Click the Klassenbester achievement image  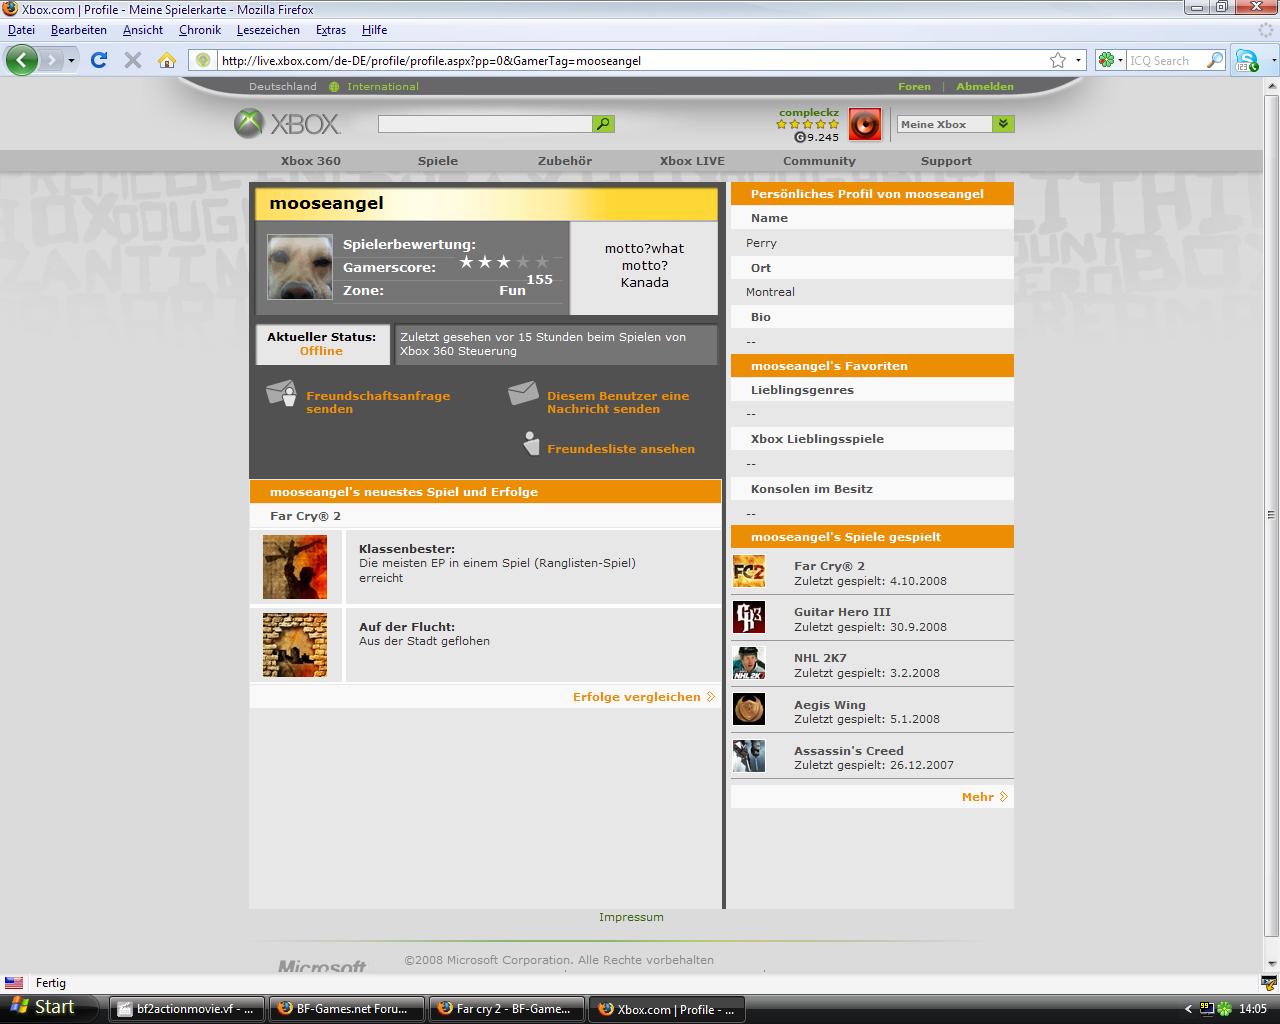295,567
